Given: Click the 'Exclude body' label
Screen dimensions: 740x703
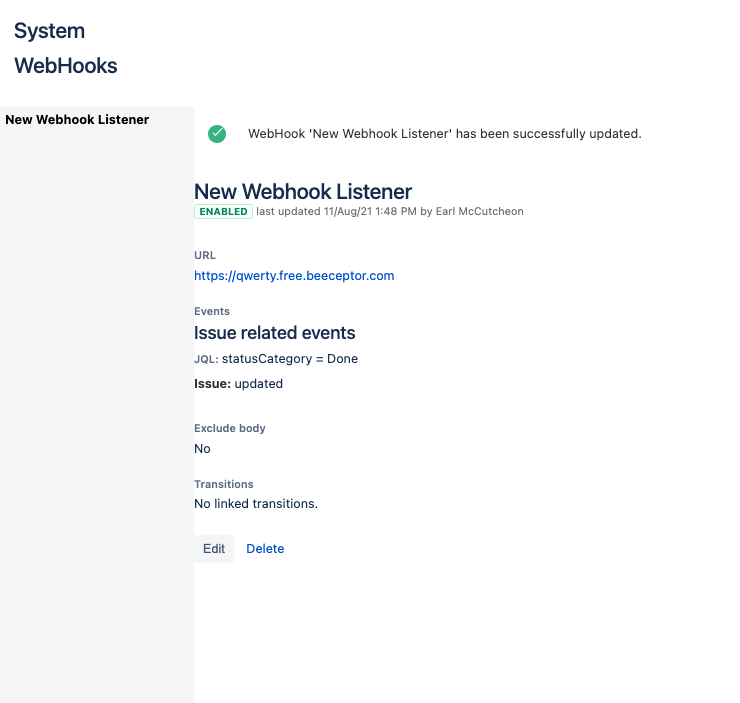Looking at the screenshot, I should click(x=230, y=428).
